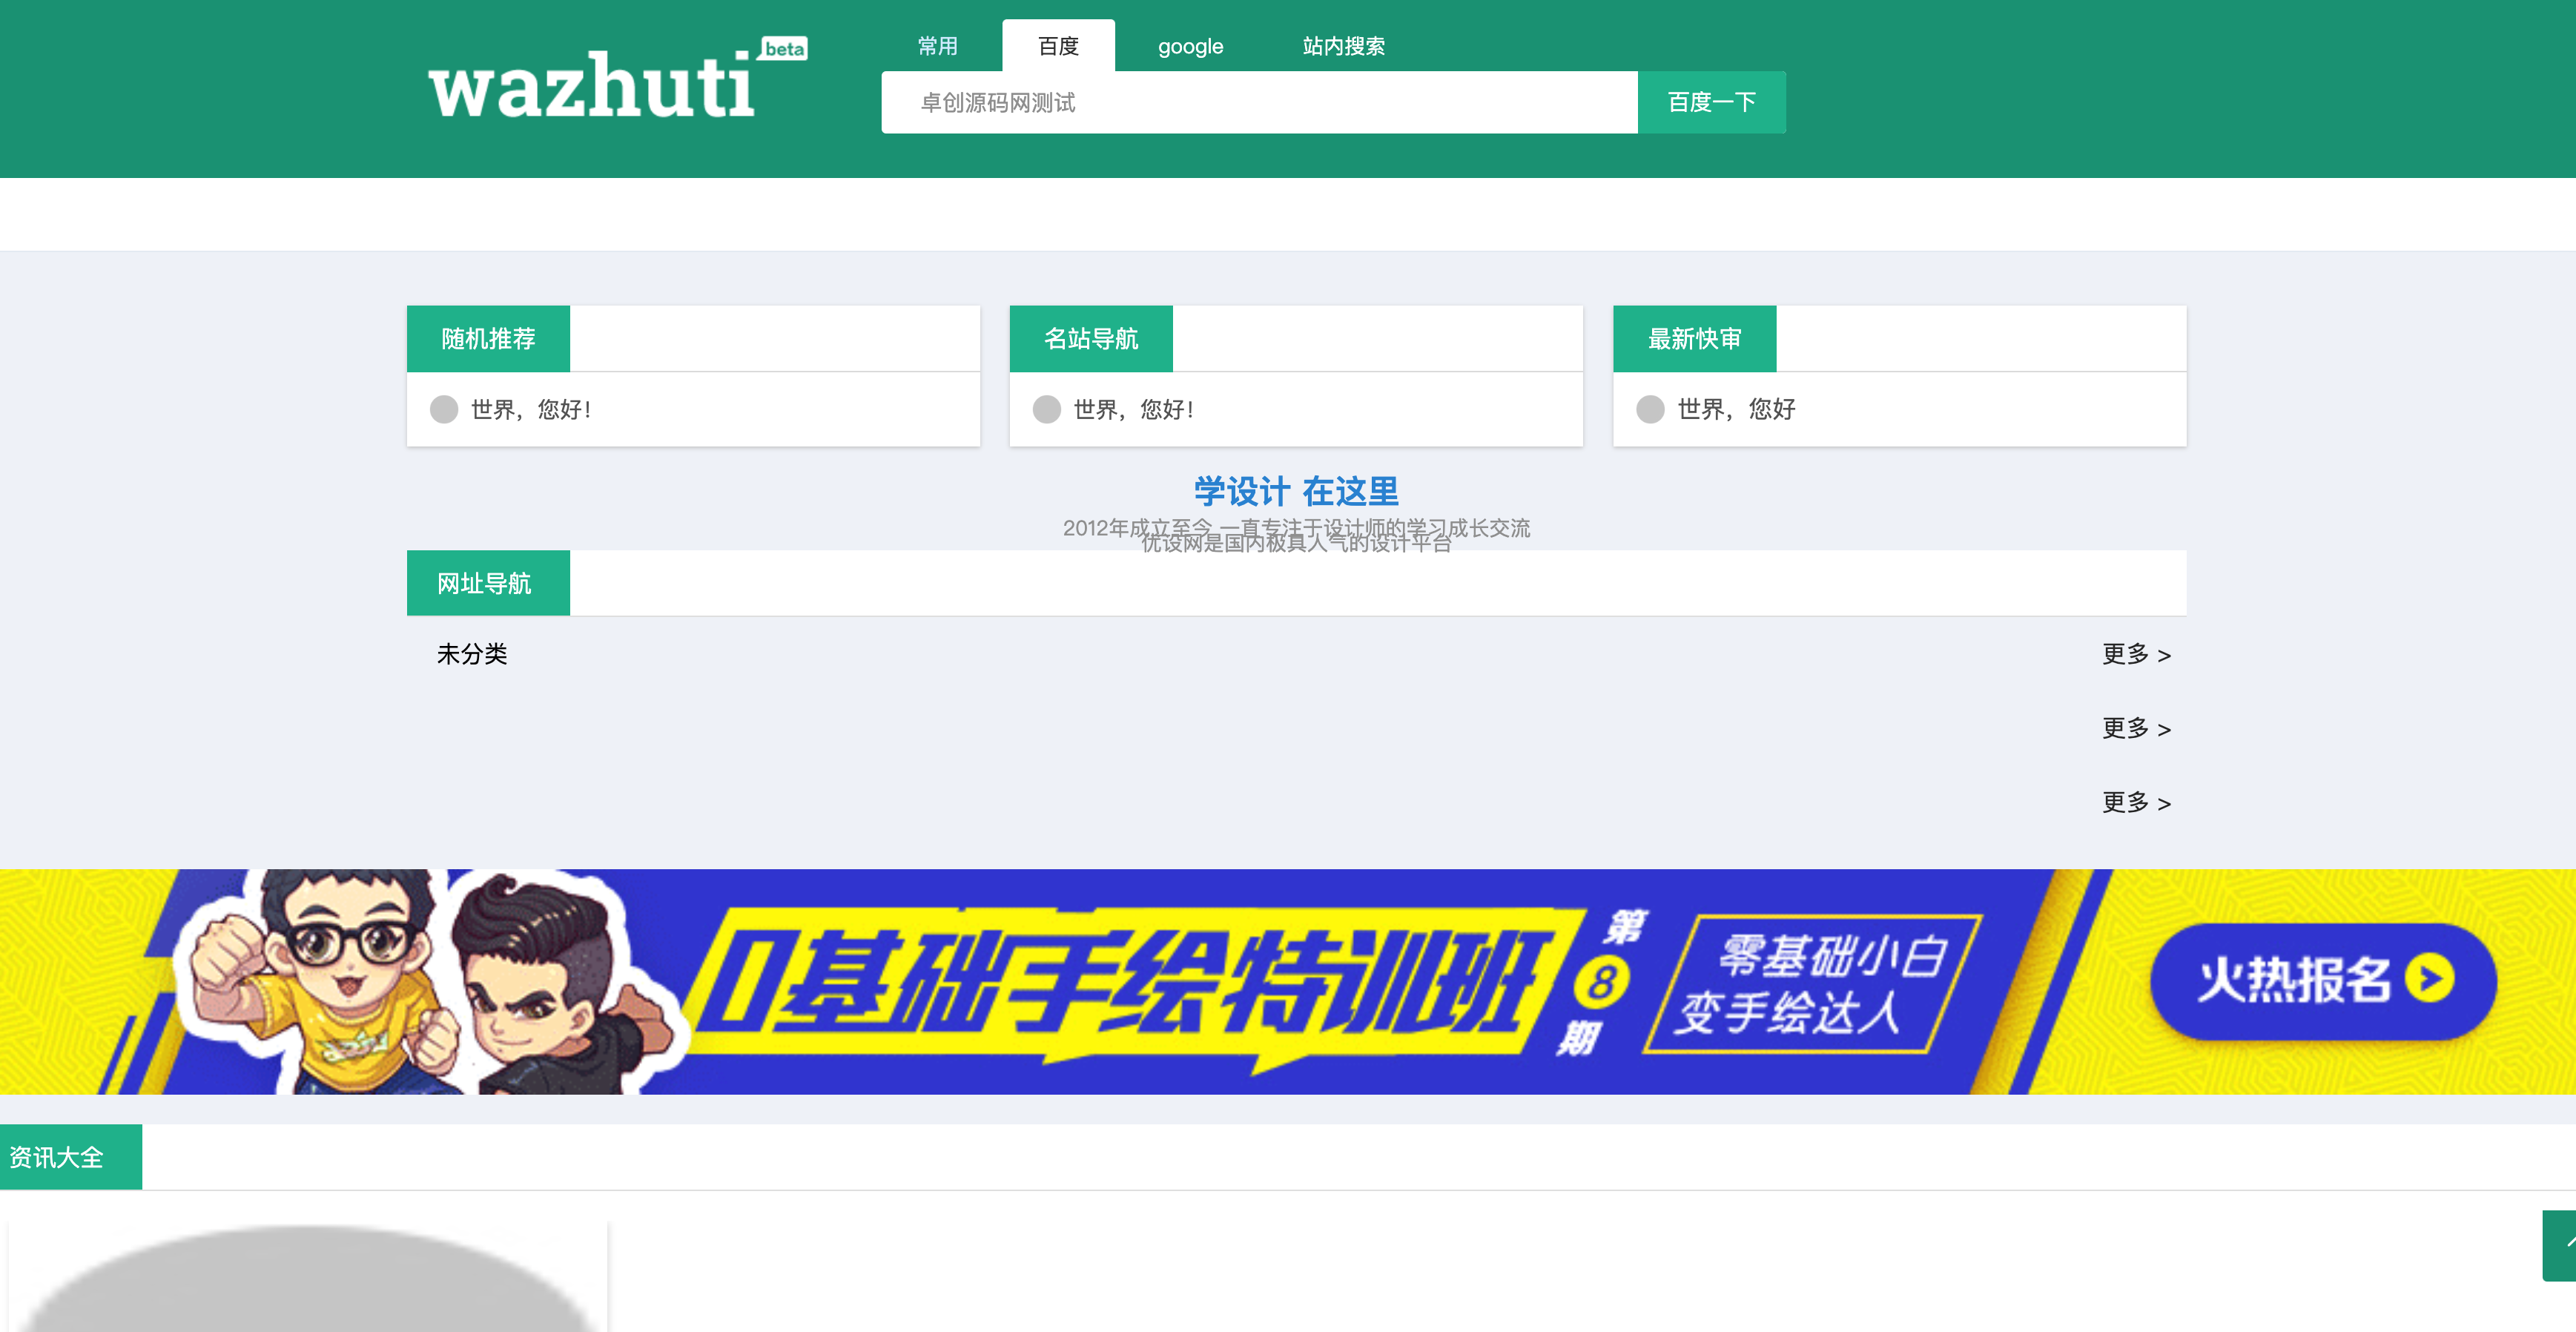Viewport: 2576px width, 1332px height.
Task: Open the 站内搜索 tab
Action: click(1343, 46)
